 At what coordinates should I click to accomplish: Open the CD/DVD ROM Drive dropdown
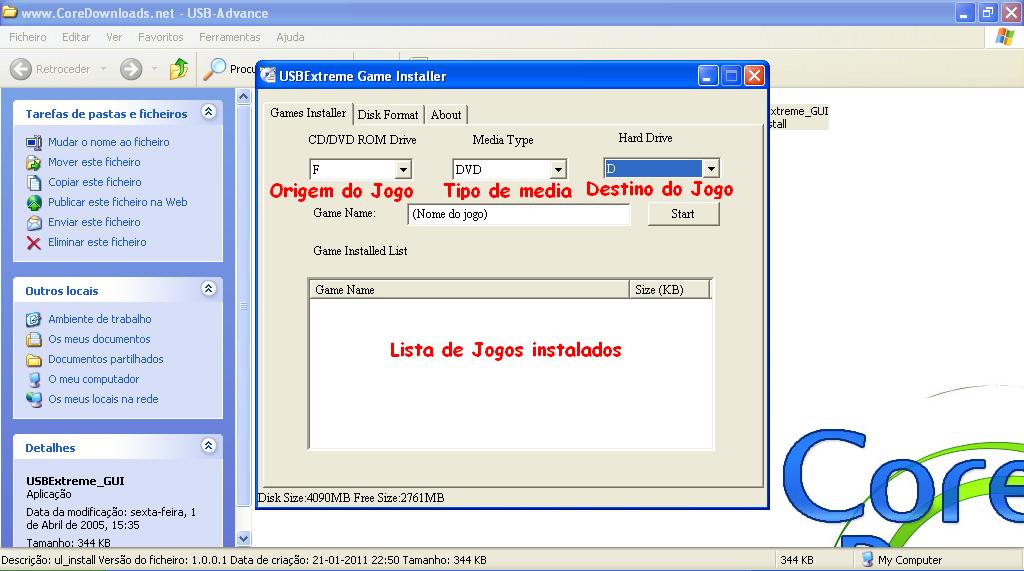(x=403, y=170)
